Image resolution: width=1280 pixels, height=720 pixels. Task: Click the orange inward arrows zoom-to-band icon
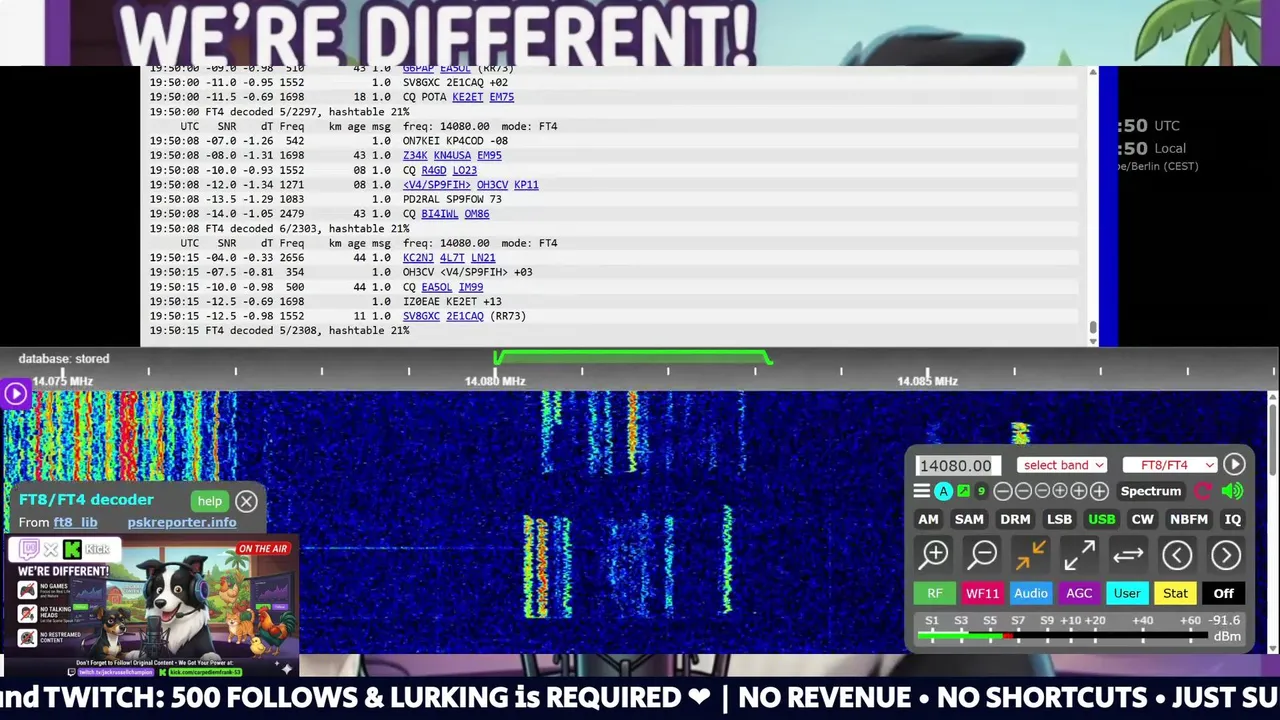point(1030,554)
